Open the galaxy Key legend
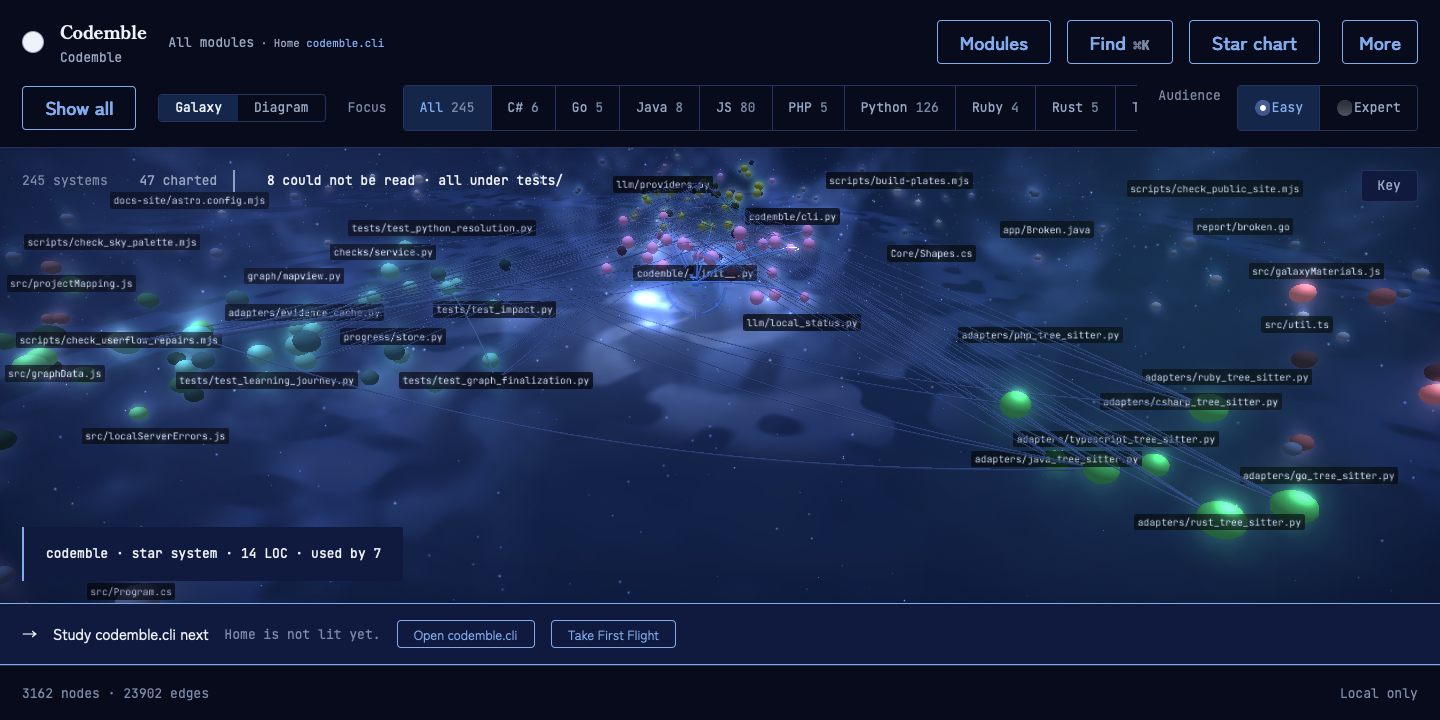Screen dimensions: 1440x720 (1389, 186)
